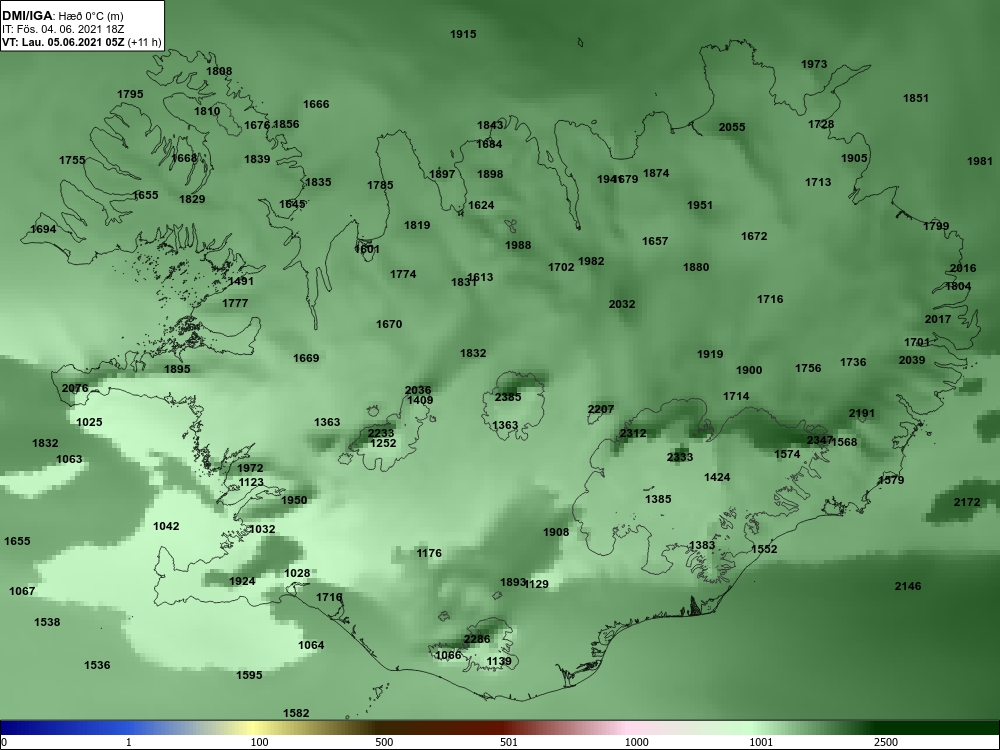Pick the 1924 label
This screenshot has height=750, width=1000.
pyautogui.click(x=242, y=582)
